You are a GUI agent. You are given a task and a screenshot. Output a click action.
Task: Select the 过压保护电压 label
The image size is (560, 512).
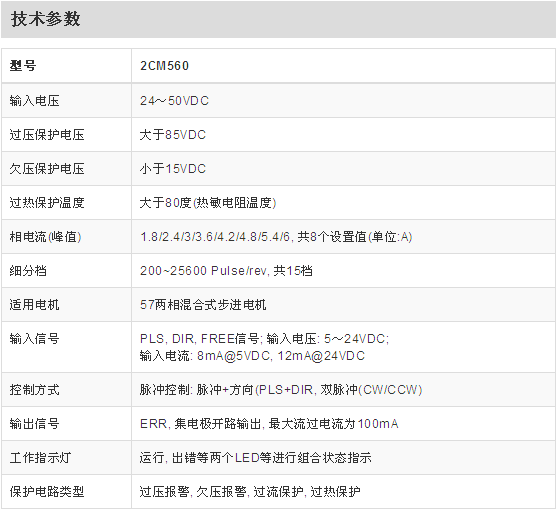[47, 135]
